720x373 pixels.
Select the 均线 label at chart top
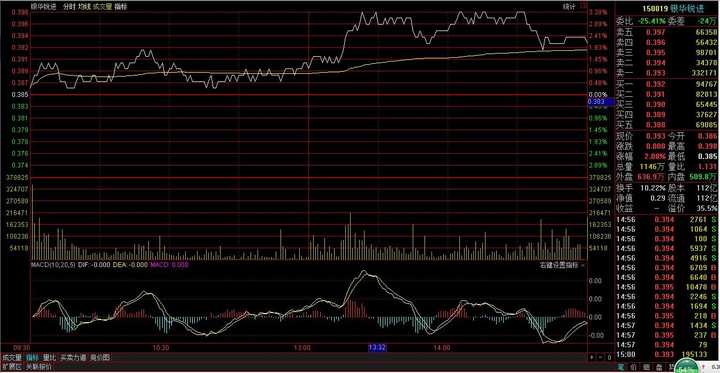(84, 6)
